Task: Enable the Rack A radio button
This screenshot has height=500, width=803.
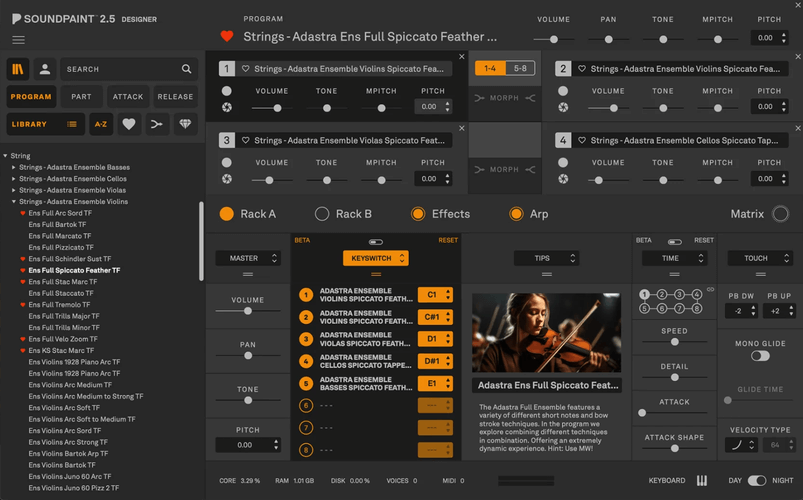Action: (x=226, y=214)
